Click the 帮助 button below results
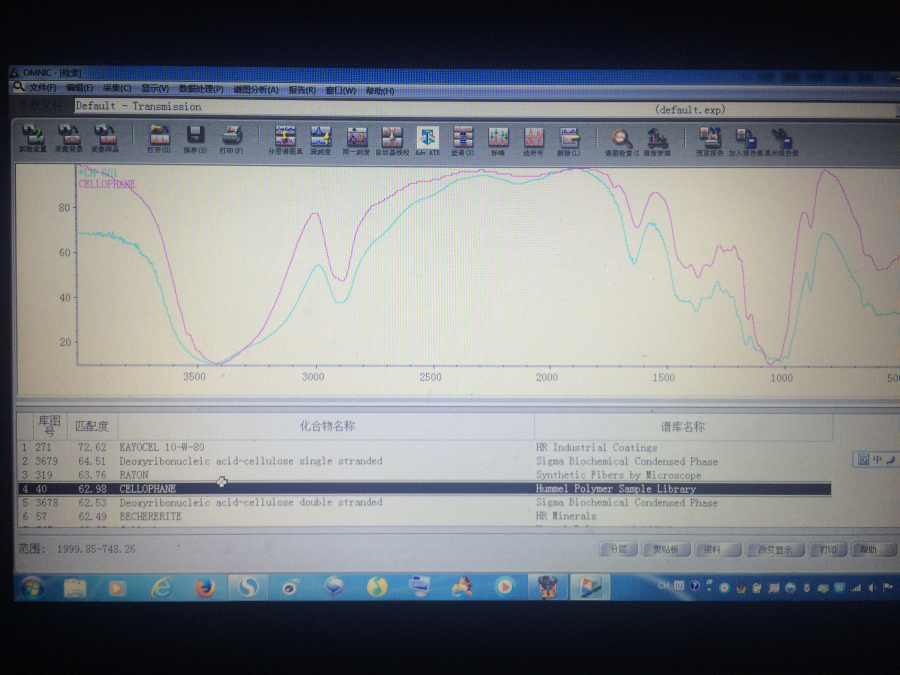The height and width of the screenshot is (675, 900). 872,549
